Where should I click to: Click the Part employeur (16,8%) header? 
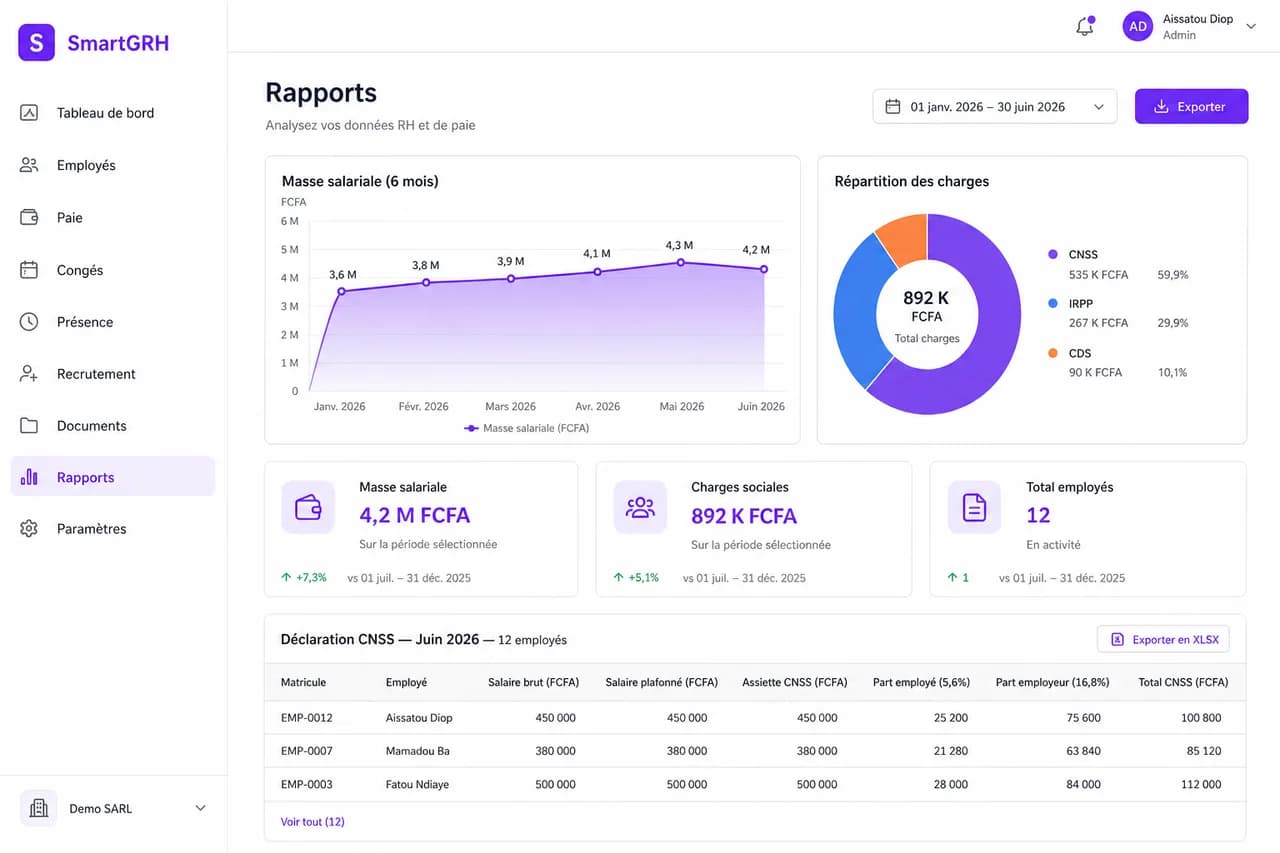click(x=1052, y=682)
